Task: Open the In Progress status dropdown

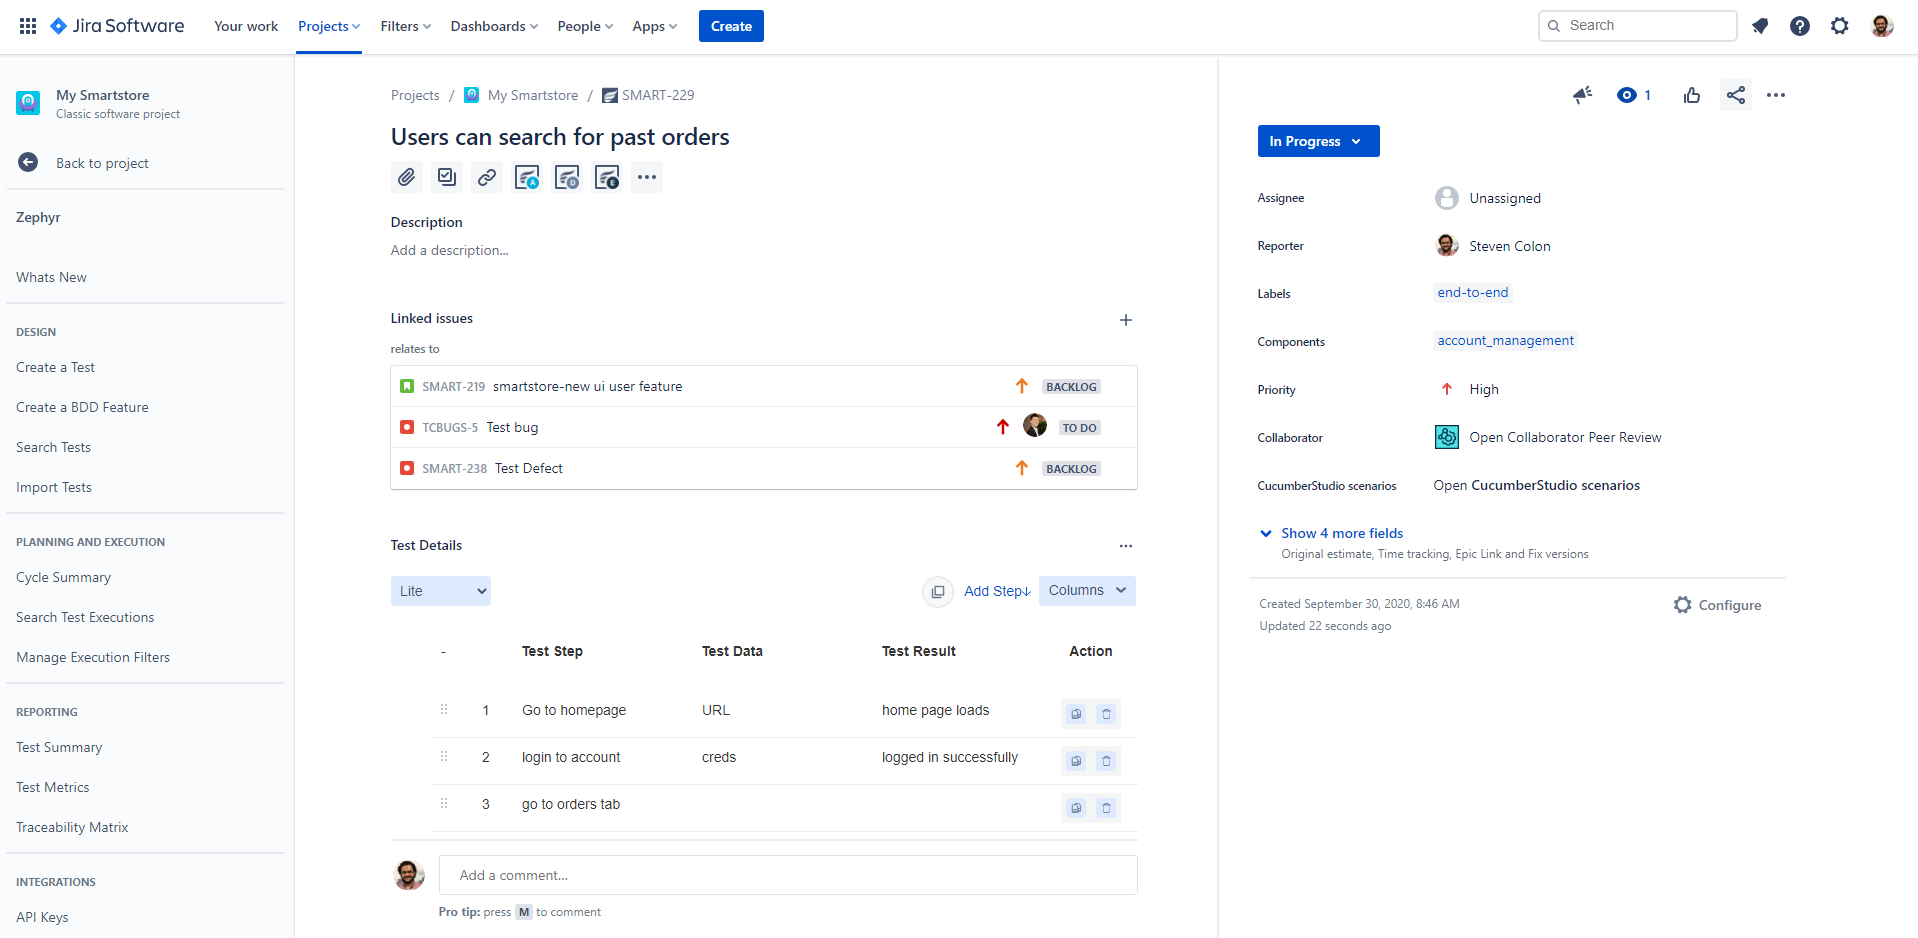Action: point(1318,141)
